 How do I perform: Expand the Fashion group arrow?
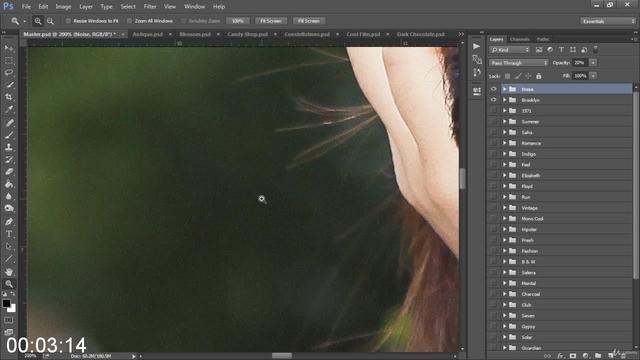tap(504, 251)
